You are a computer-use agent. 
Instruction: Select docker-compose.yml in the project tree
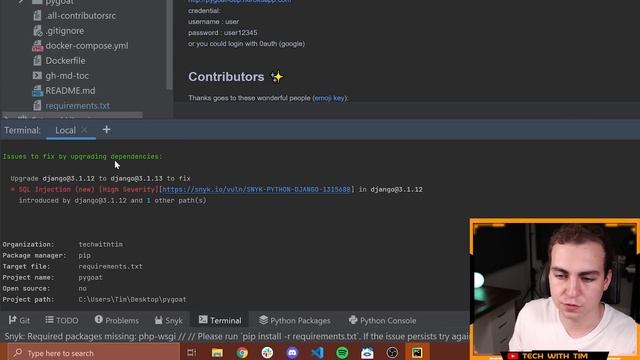pos(87,46)
